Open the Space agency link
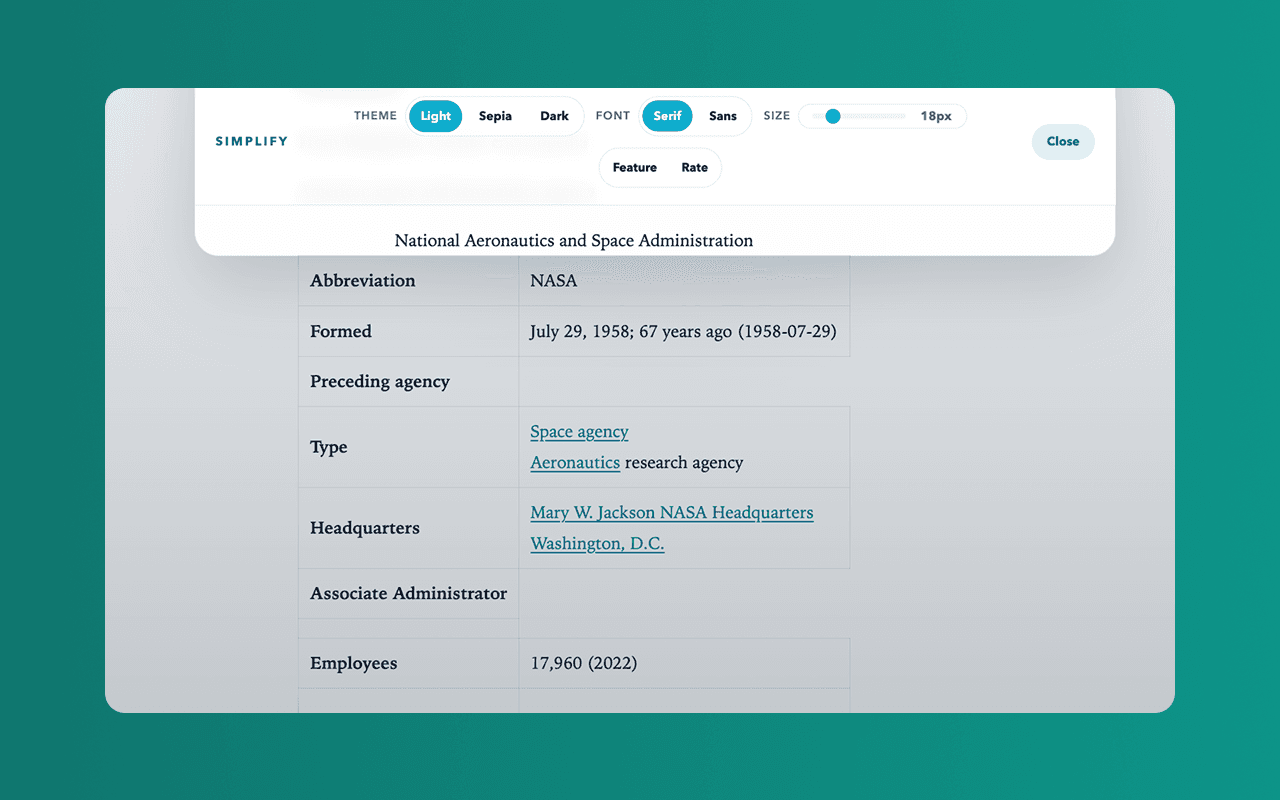This screenshot has width=1280, height=800. tap(579, 432)
